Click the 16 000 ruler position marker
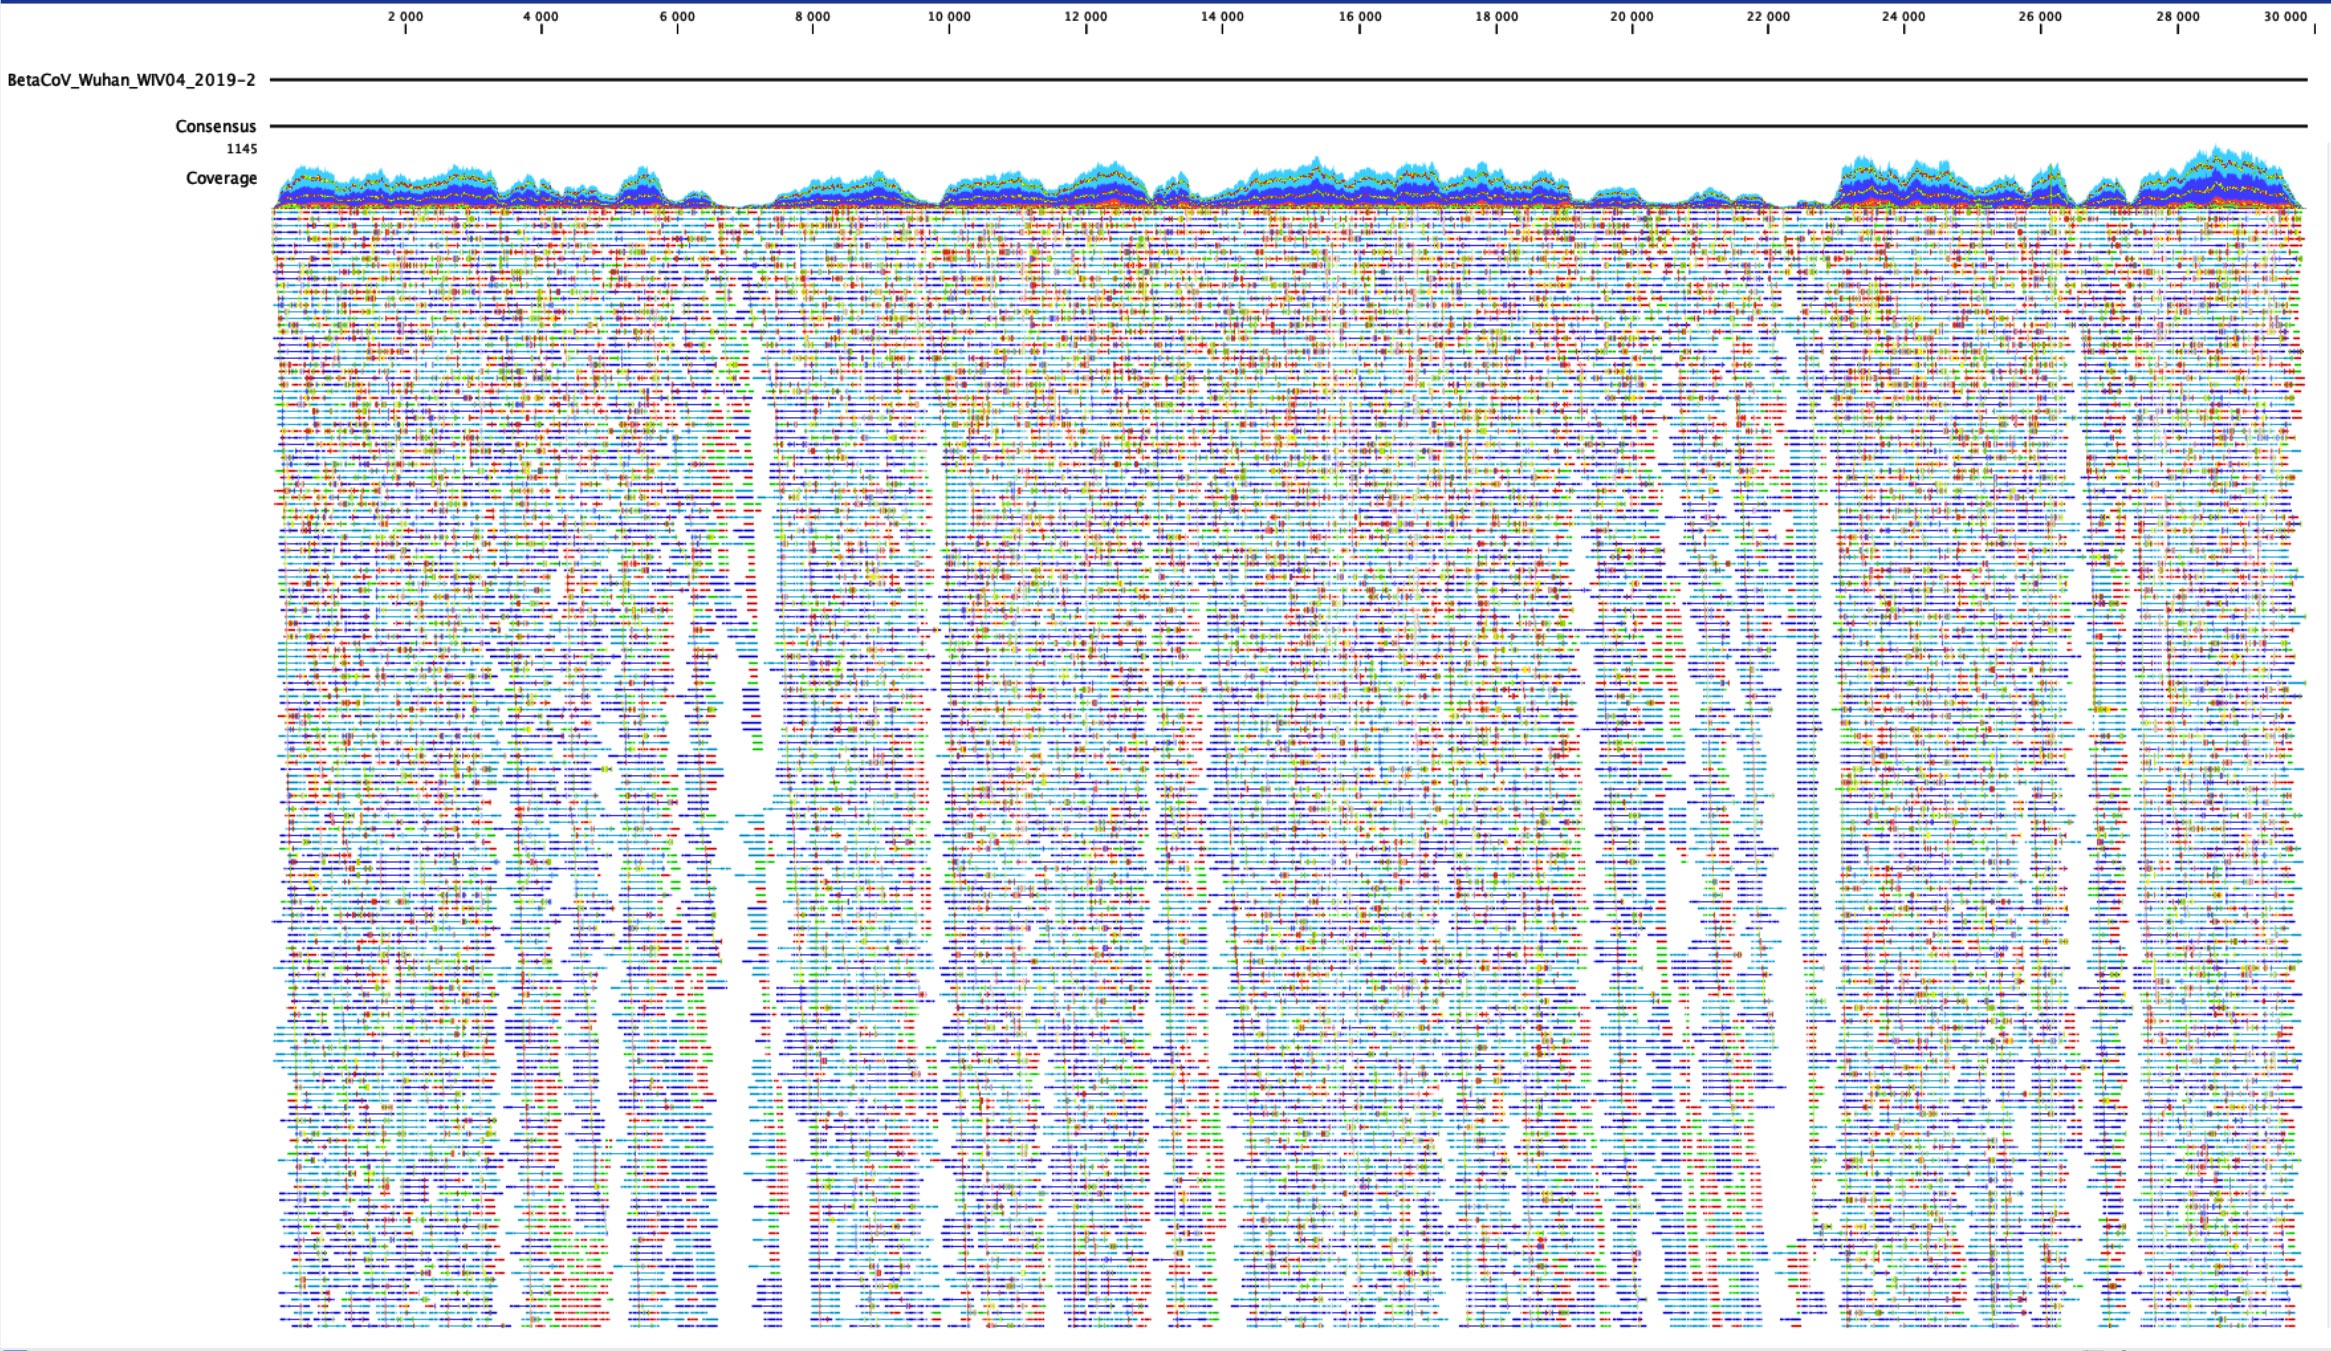2331x1351 pixels. click(1360, 17)
